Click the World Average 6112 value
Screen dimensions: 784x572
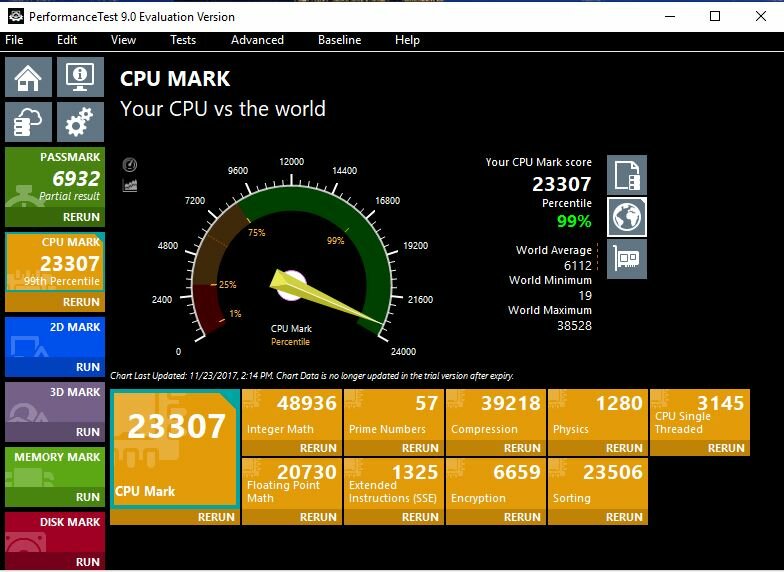coord(578,266)
